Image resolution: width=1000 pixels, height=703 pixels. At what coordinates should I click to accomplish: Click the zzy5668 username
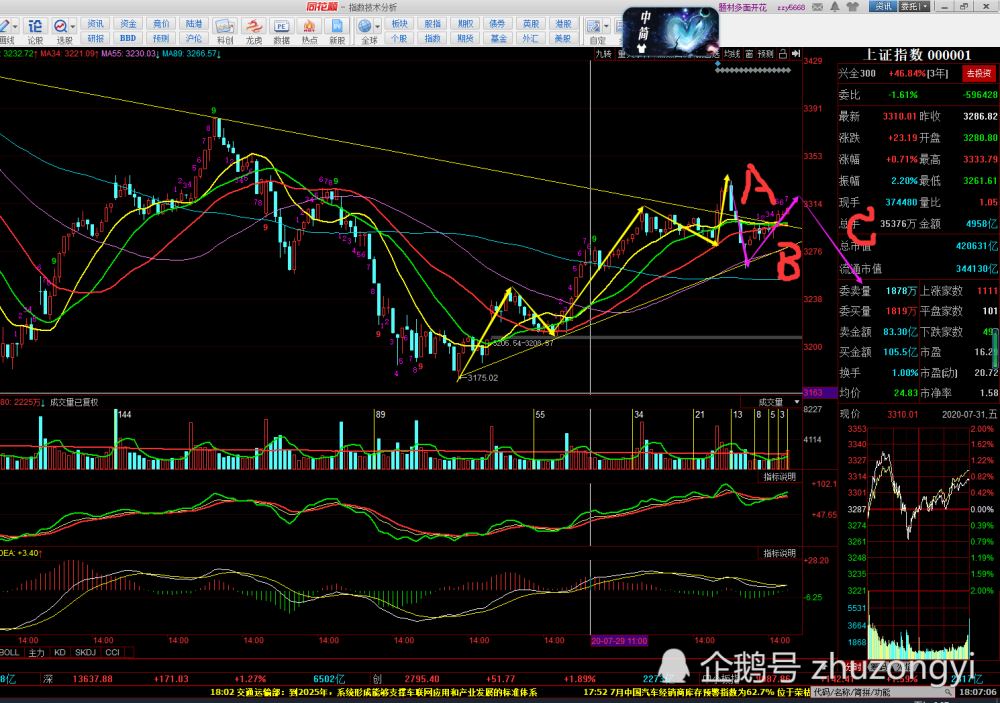[x=791, y=7]
